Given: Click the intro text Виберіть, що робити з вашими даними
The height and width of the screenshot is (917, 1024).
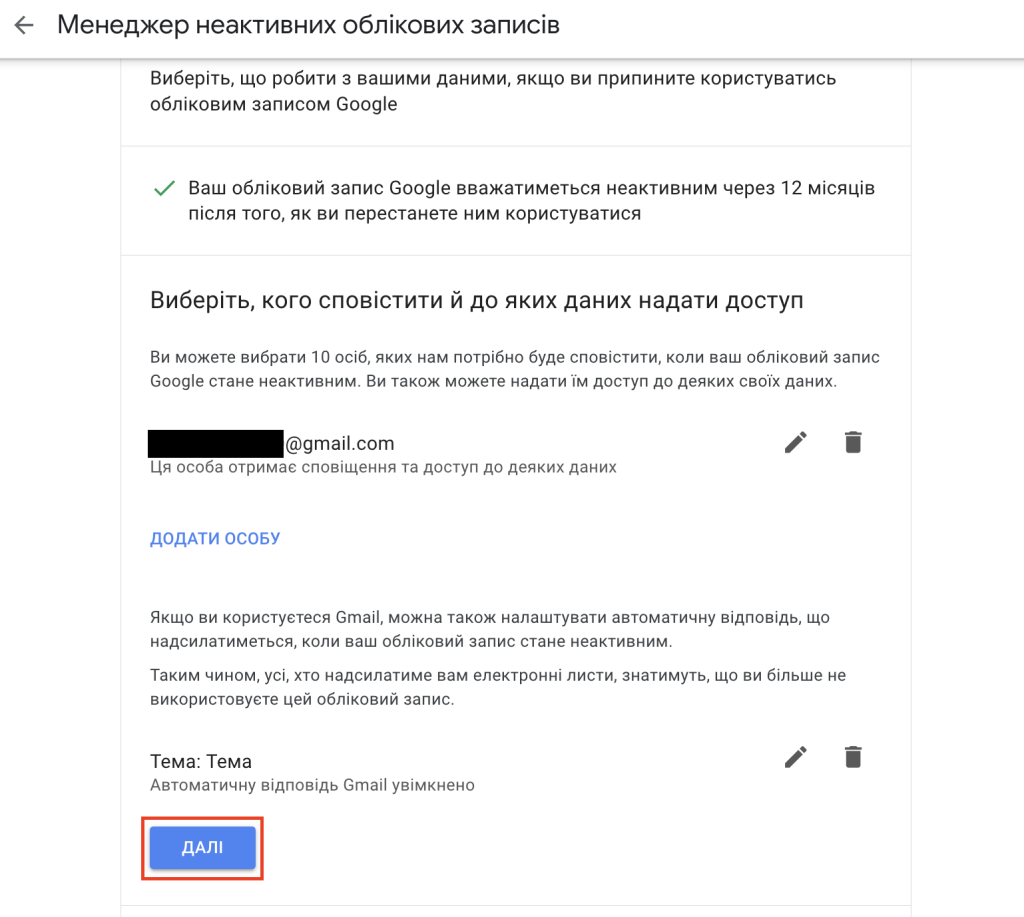Looking at the screenshot, I should click(x=493, y=91).
